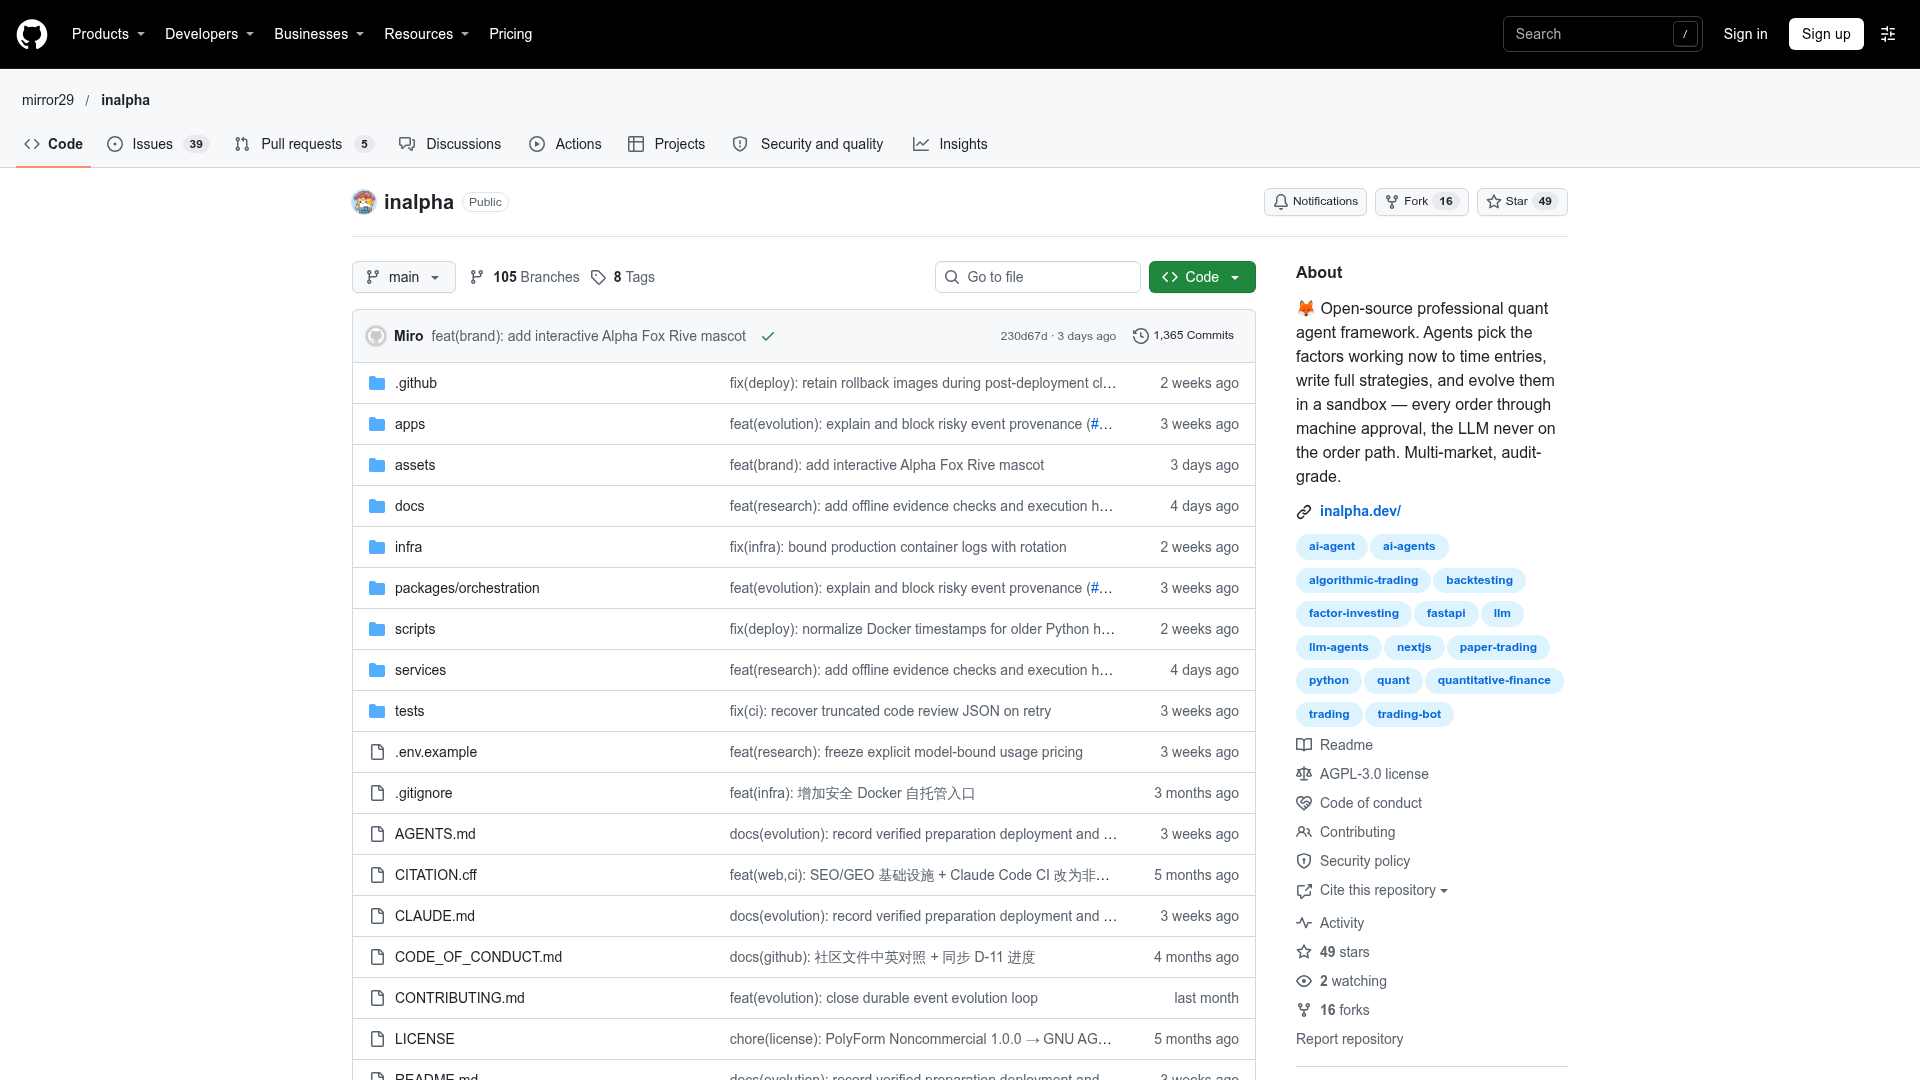
Task: Open the mirror29 owner link
Action: [48, 100]
